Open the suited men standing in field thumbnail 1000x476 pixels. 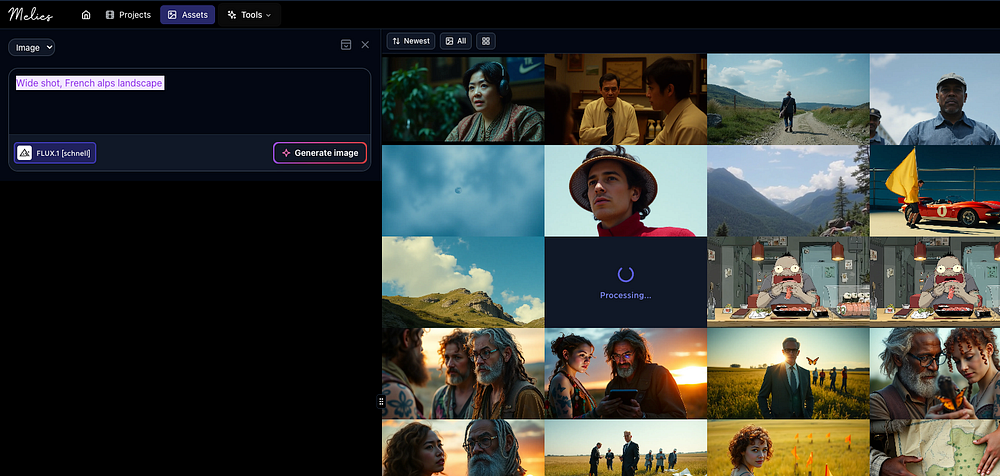(626, 448)
